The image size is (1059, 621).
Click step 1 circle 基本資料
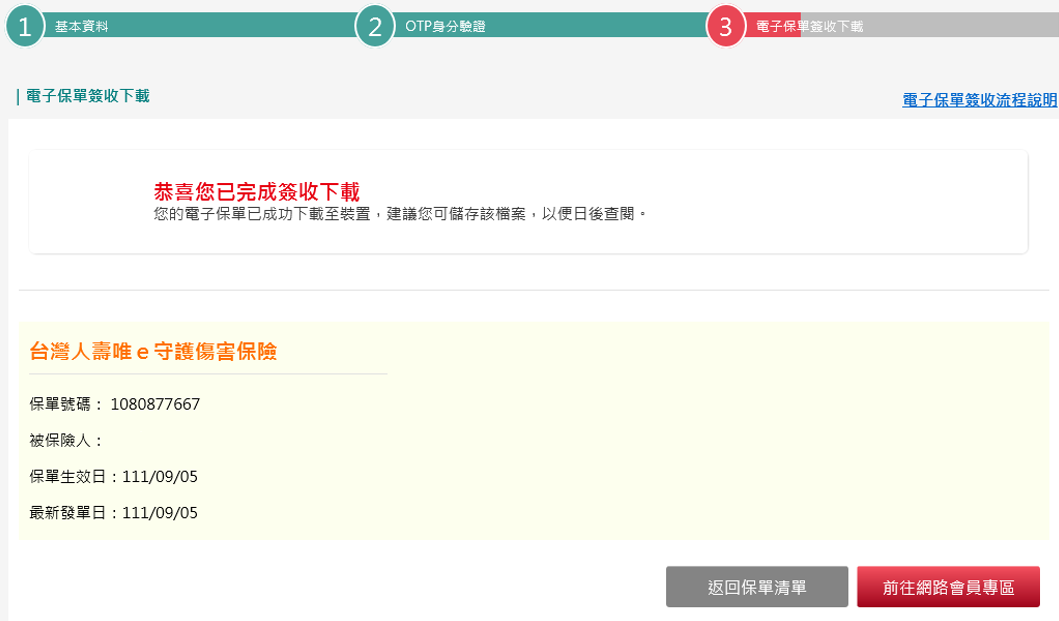[25, 26]
